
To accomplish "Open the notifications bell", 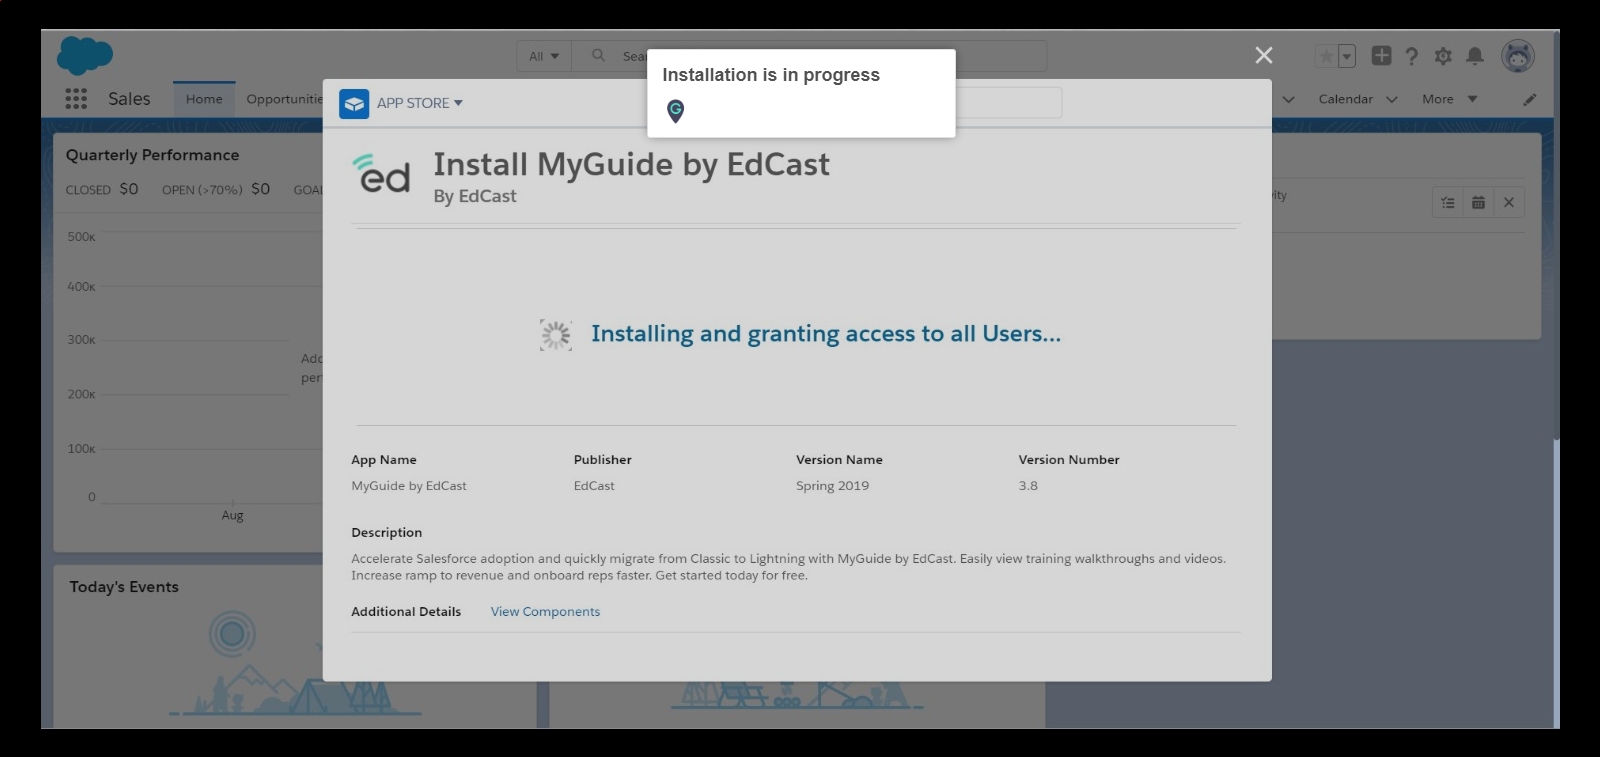I will tap(1475, 56).
